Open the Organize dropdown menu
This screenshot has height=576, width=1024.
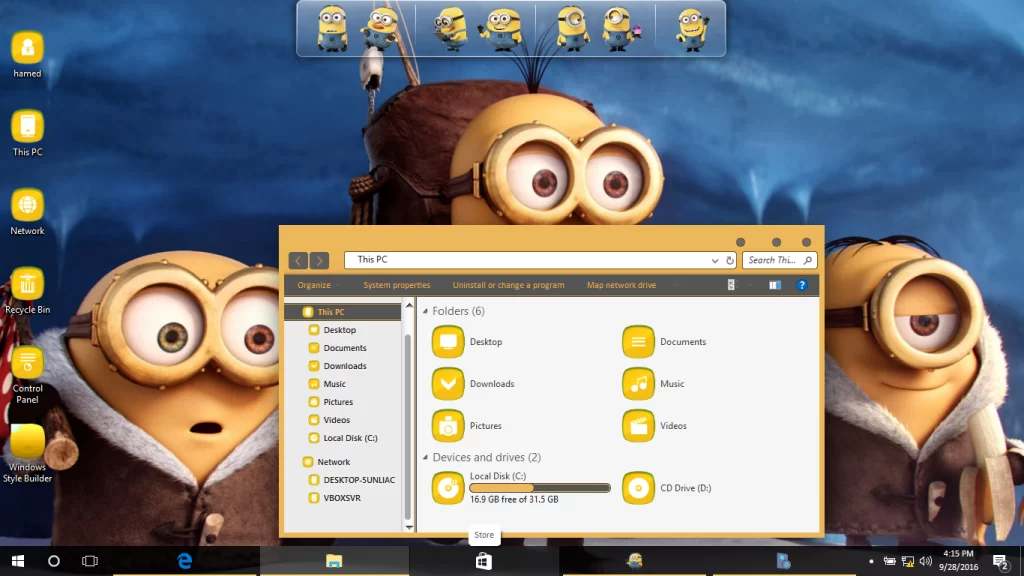[x=316, y=285]
